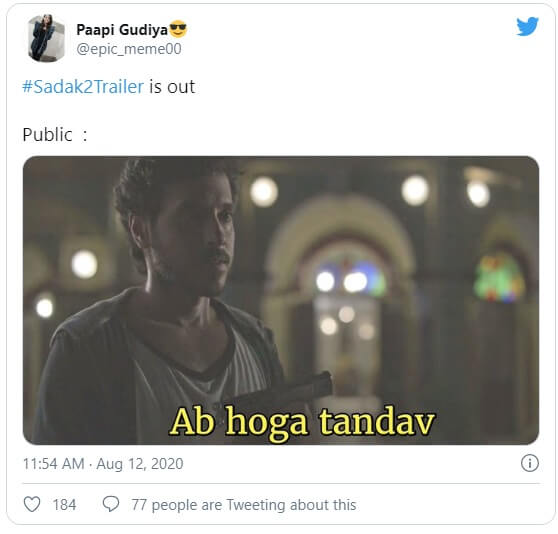
Task: Click the "Public :" line of the tweet
Action: click(55, 135)
